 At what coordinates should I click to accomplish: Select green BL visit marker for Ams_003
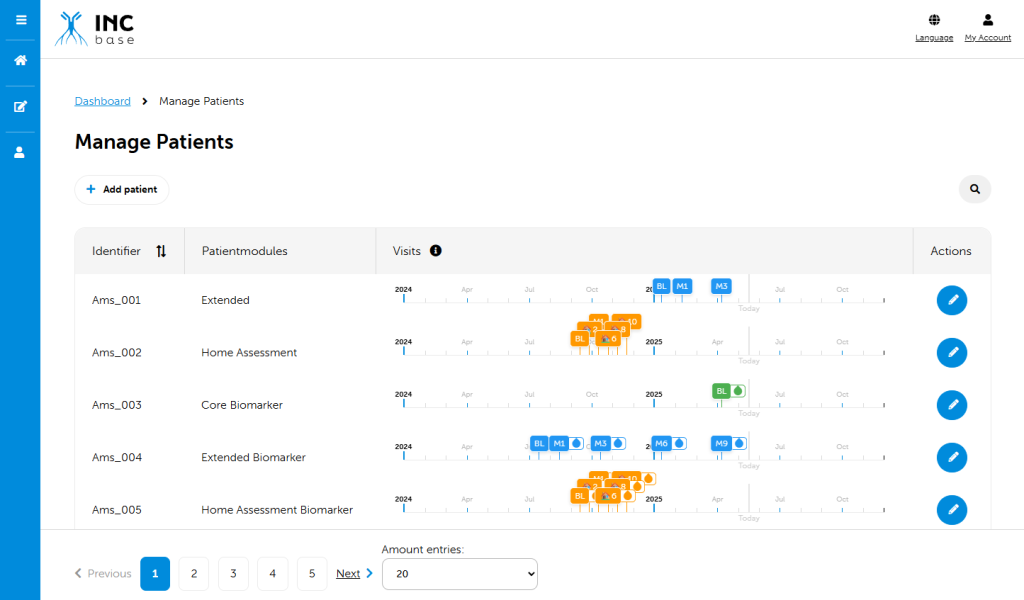[x=722, y=391]
